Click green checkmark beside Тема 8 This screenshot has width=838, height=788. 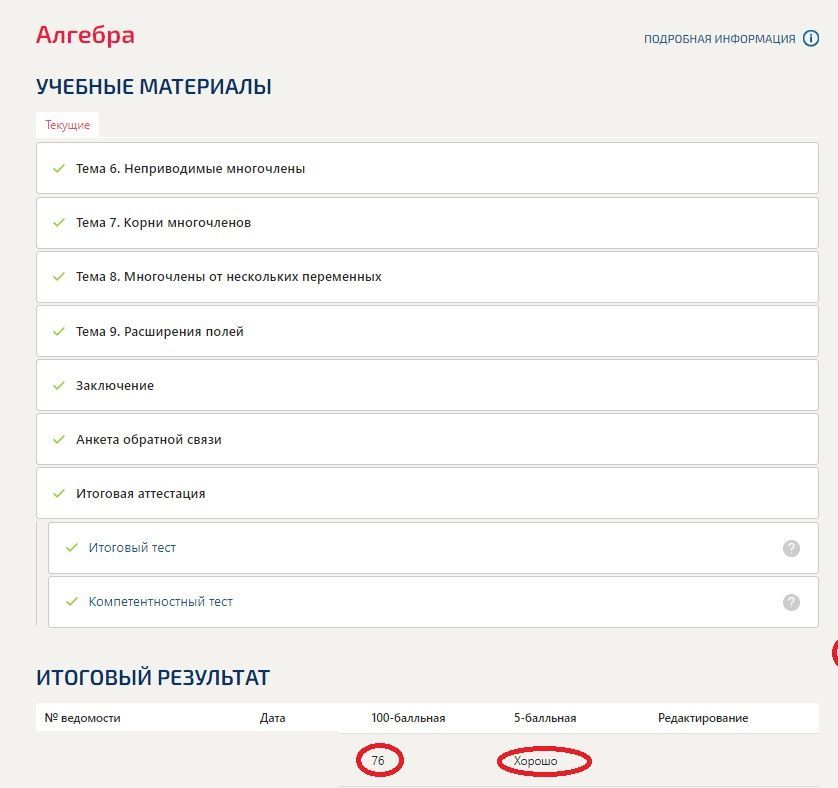59,276
